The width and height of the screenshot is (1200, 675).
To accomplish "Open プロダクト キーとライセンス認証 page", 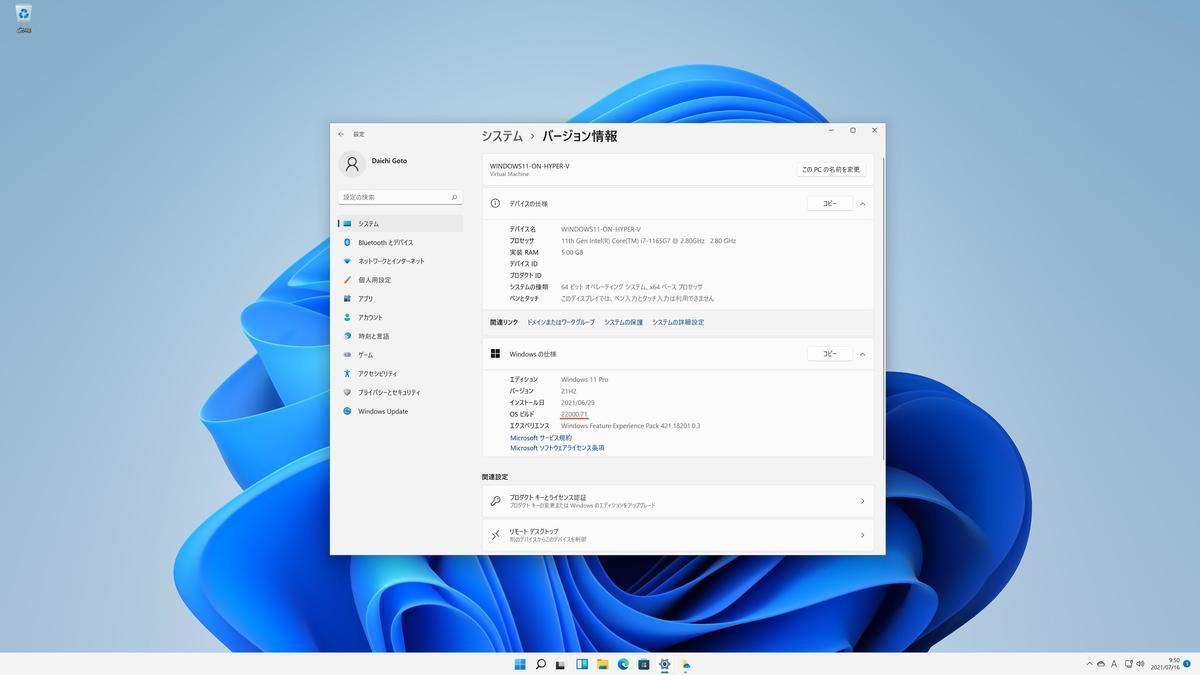I will (677, 501).
